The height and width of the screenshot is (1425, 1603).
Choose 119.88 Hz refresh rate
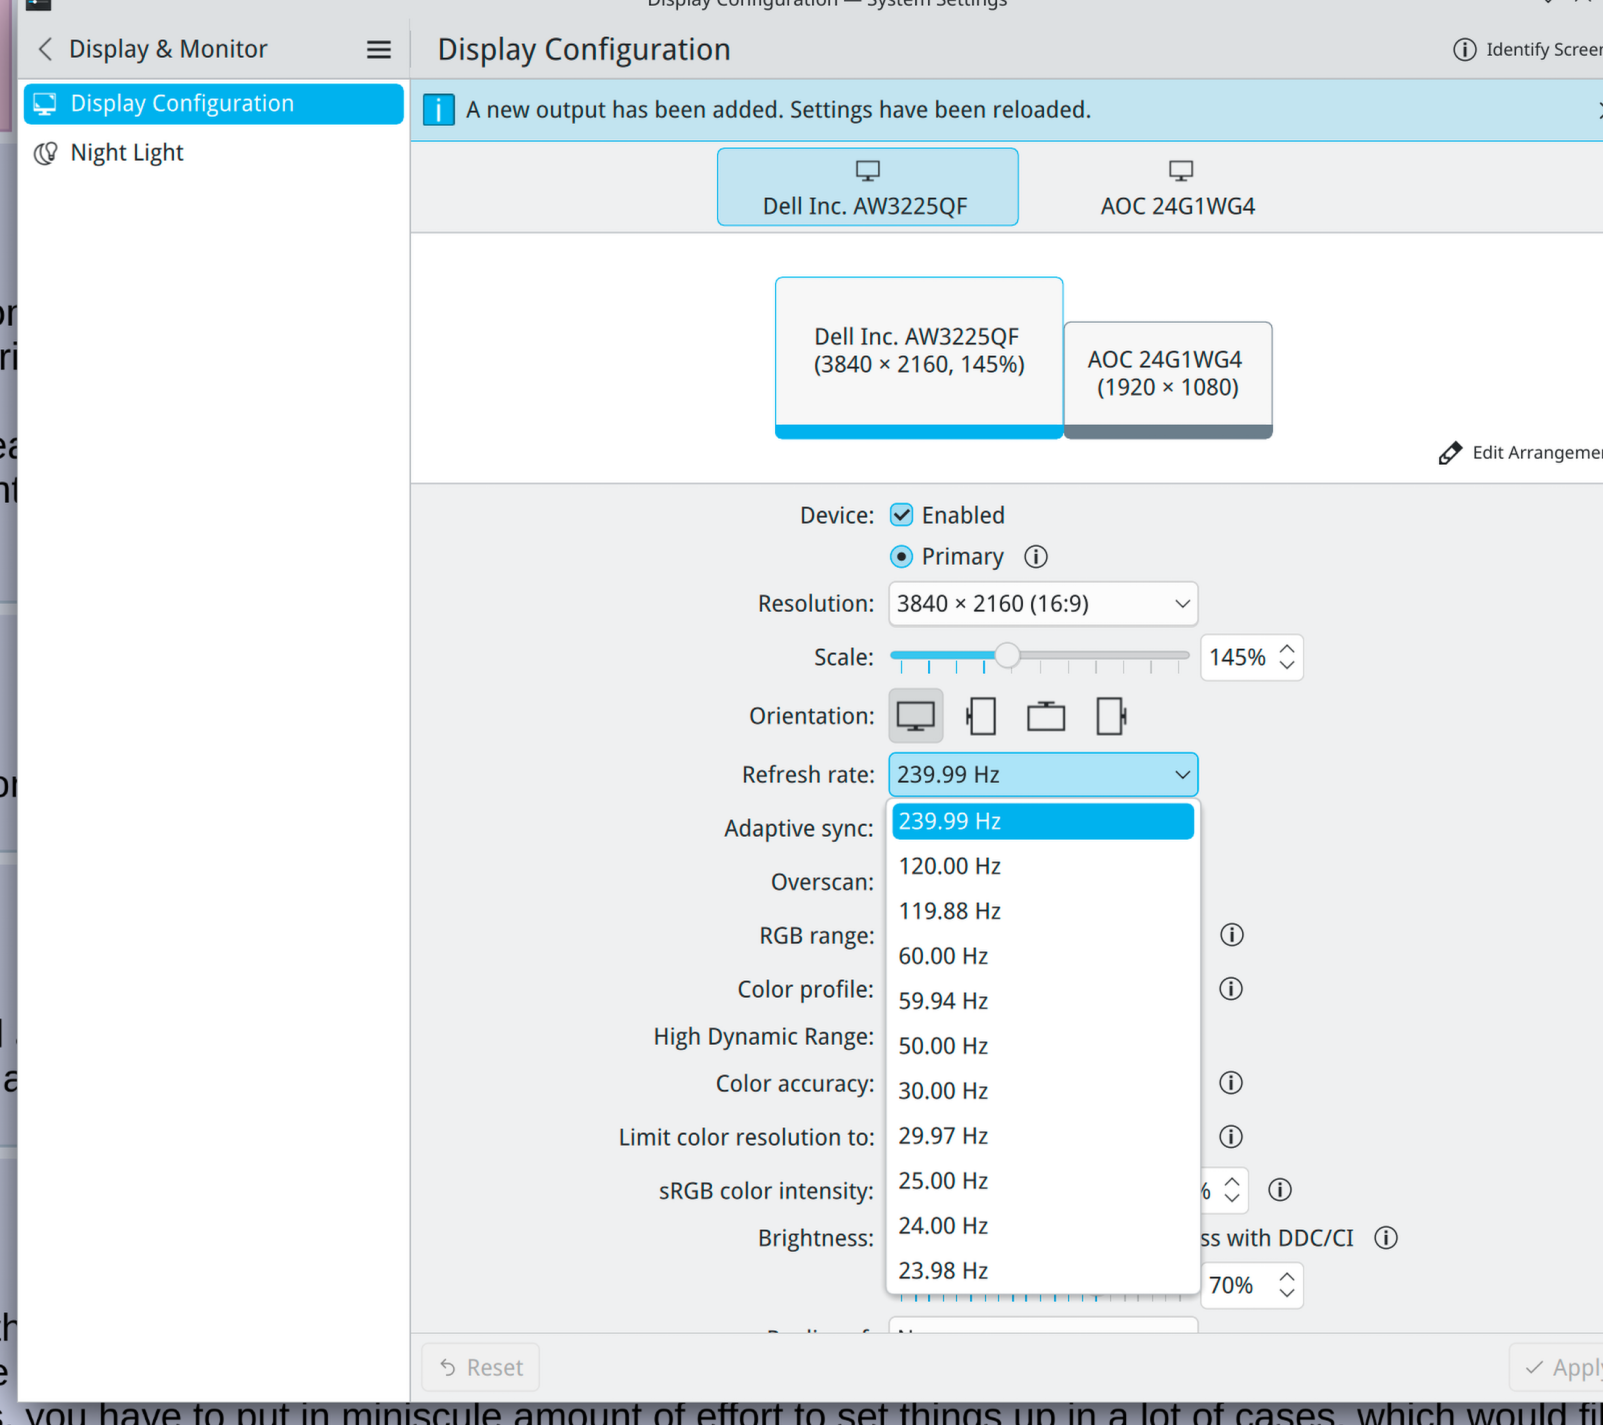click(1043, 911)
